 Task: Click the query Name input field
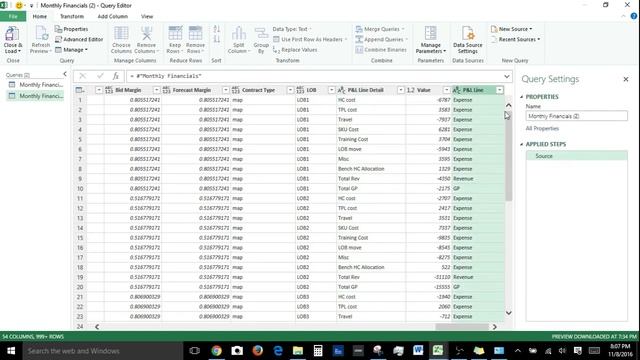tap(576, 116)
